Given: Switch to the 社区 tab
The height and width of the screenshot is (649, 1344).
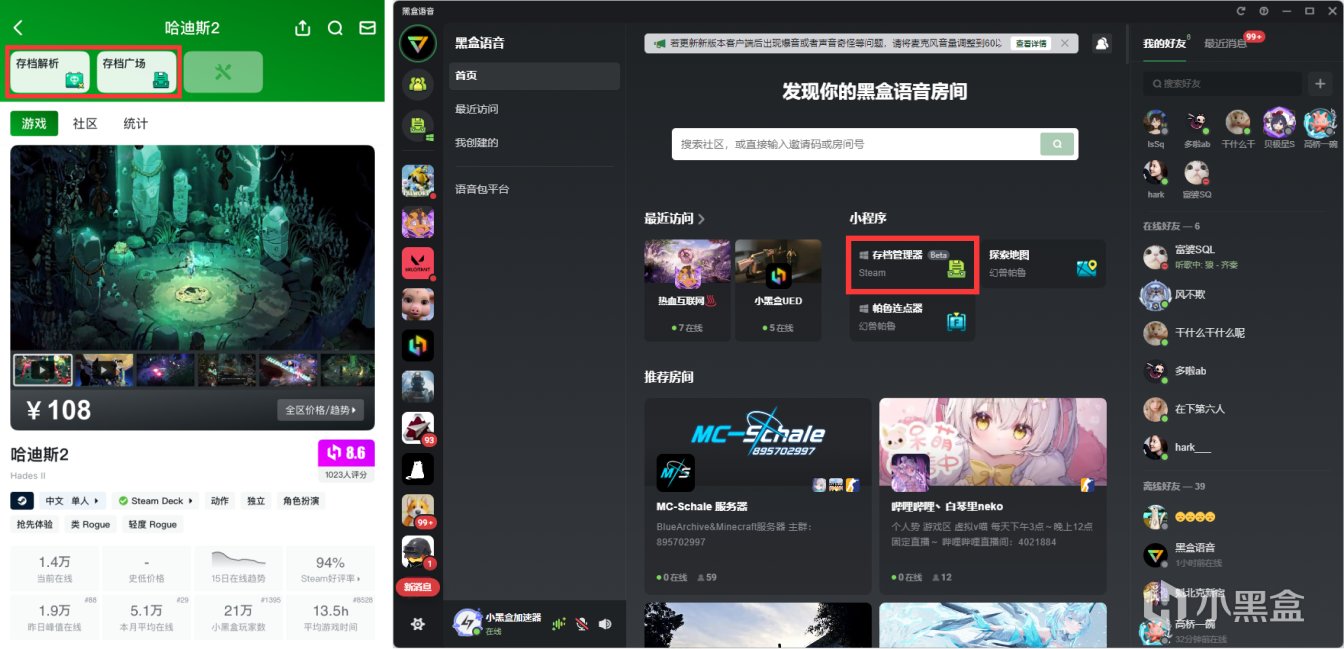Looking at the screenshot, I should 85,123.
